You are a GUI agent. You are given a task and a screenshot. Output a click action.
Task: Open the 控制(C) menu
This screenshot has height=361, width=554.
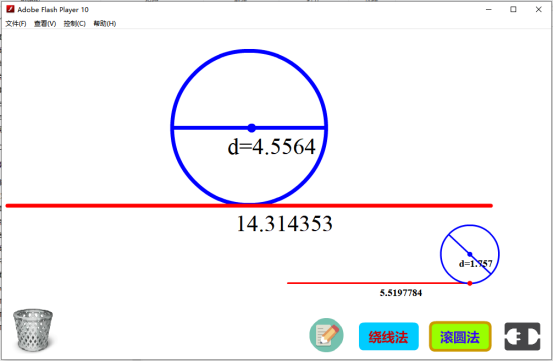(75, 24)
